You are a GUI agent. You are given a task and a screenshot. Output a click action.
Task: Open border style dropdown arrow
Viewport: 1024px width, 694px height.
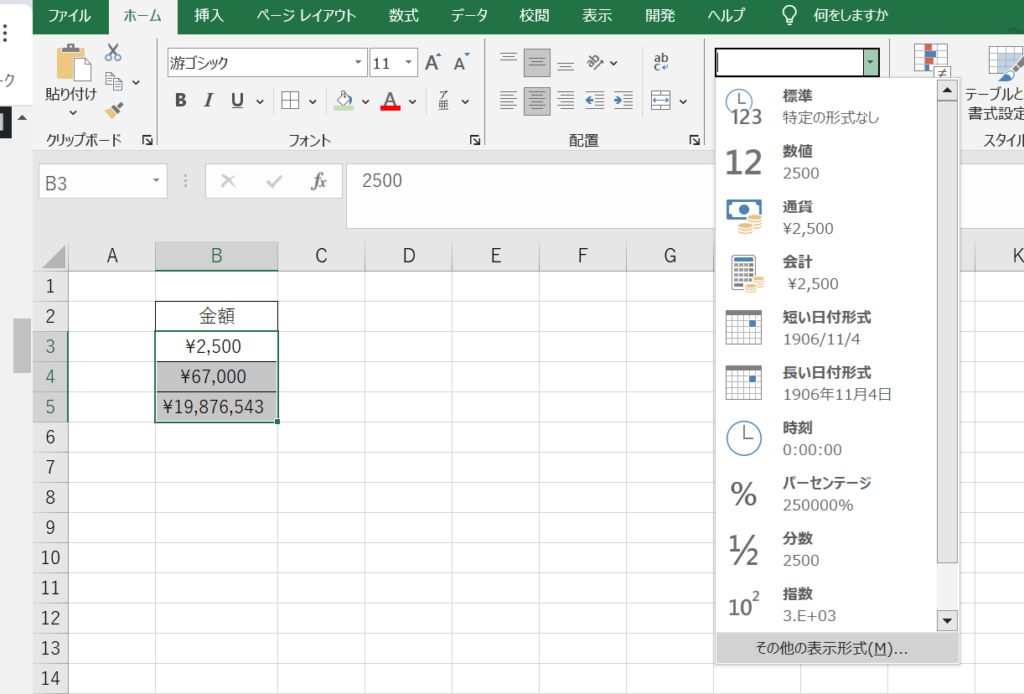coord(313,101)
